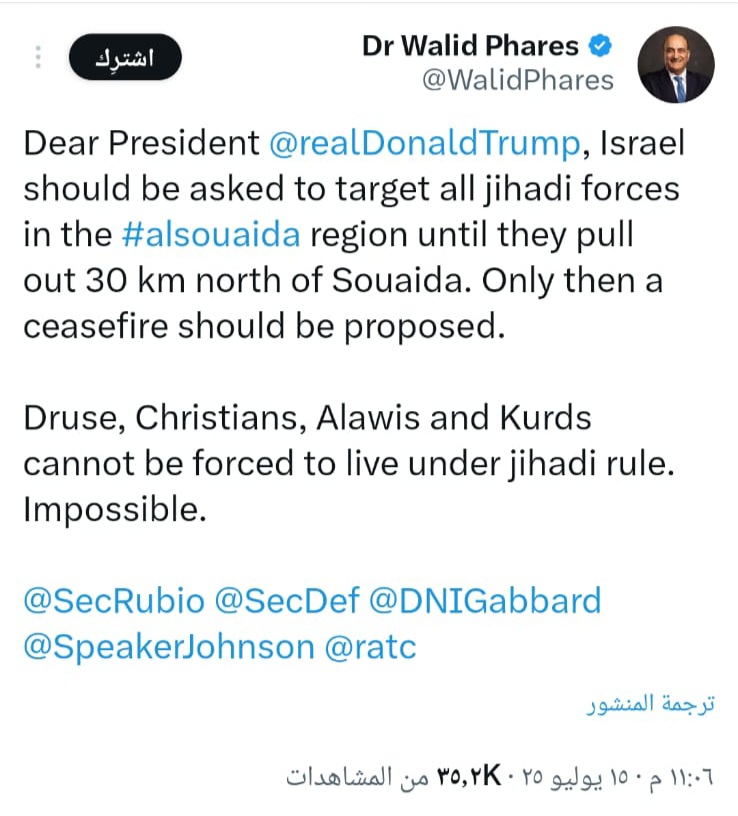Open the @SecRubio mention
The image size is (738, 816).
coord(114,601)
